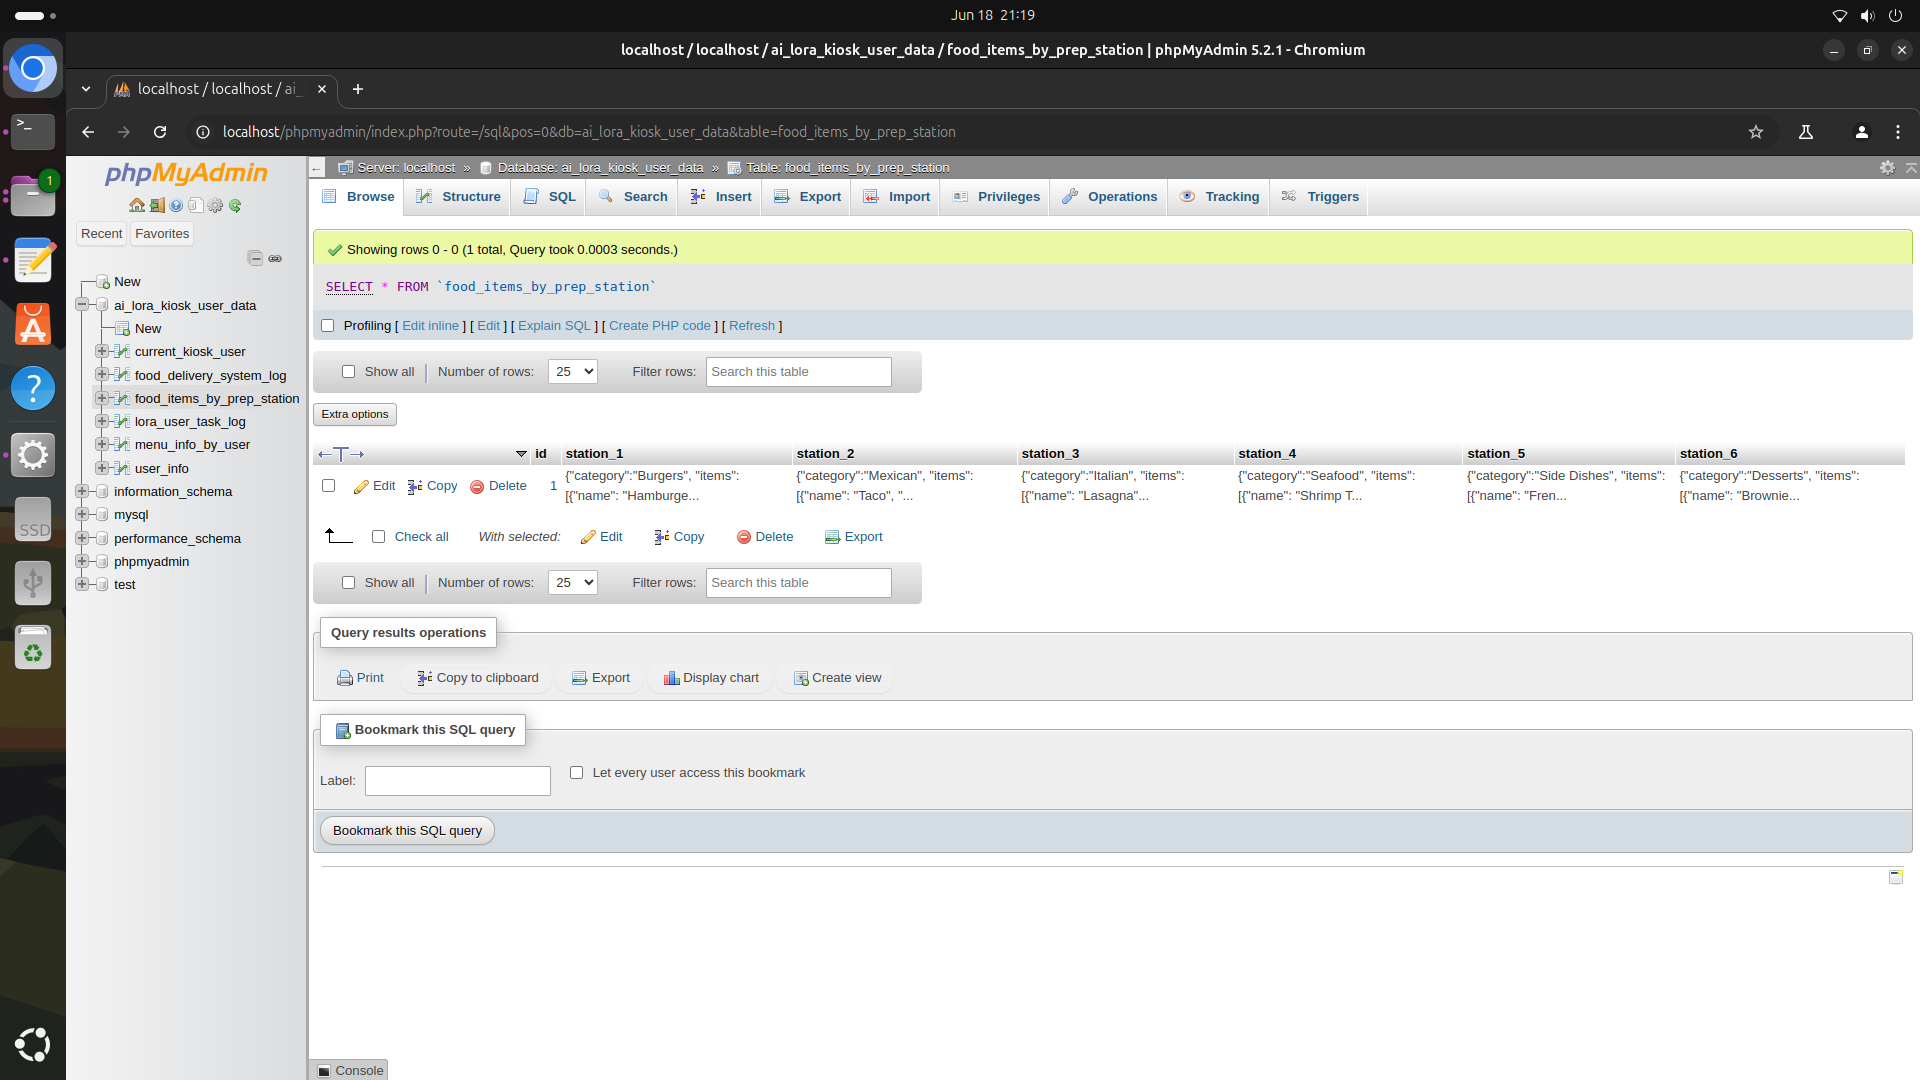Switch to the Structure tab
The image size is (1920, 1080).
coord(459,197)
